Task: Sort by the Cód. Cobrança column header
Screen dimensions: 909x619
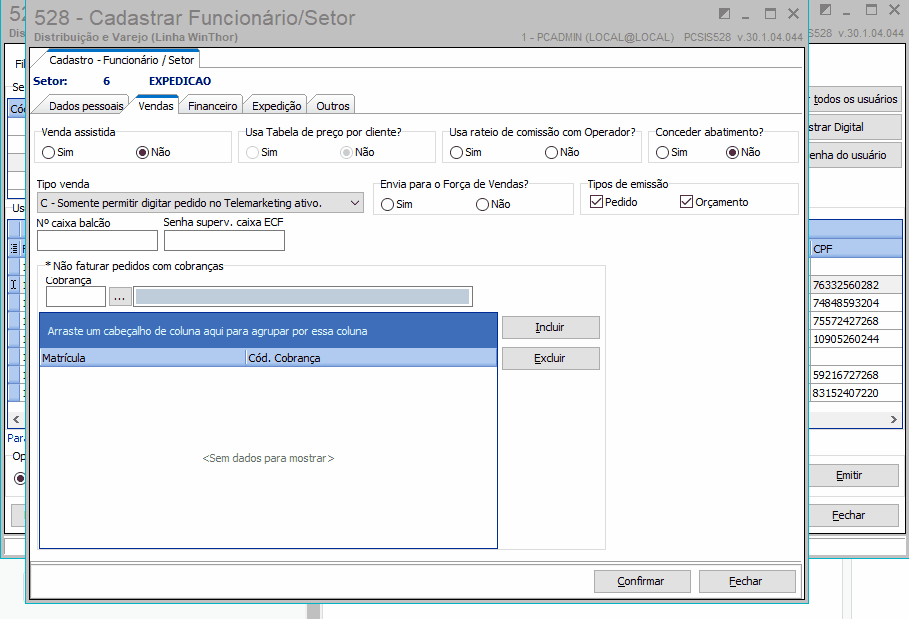Action: coord(372,358)
